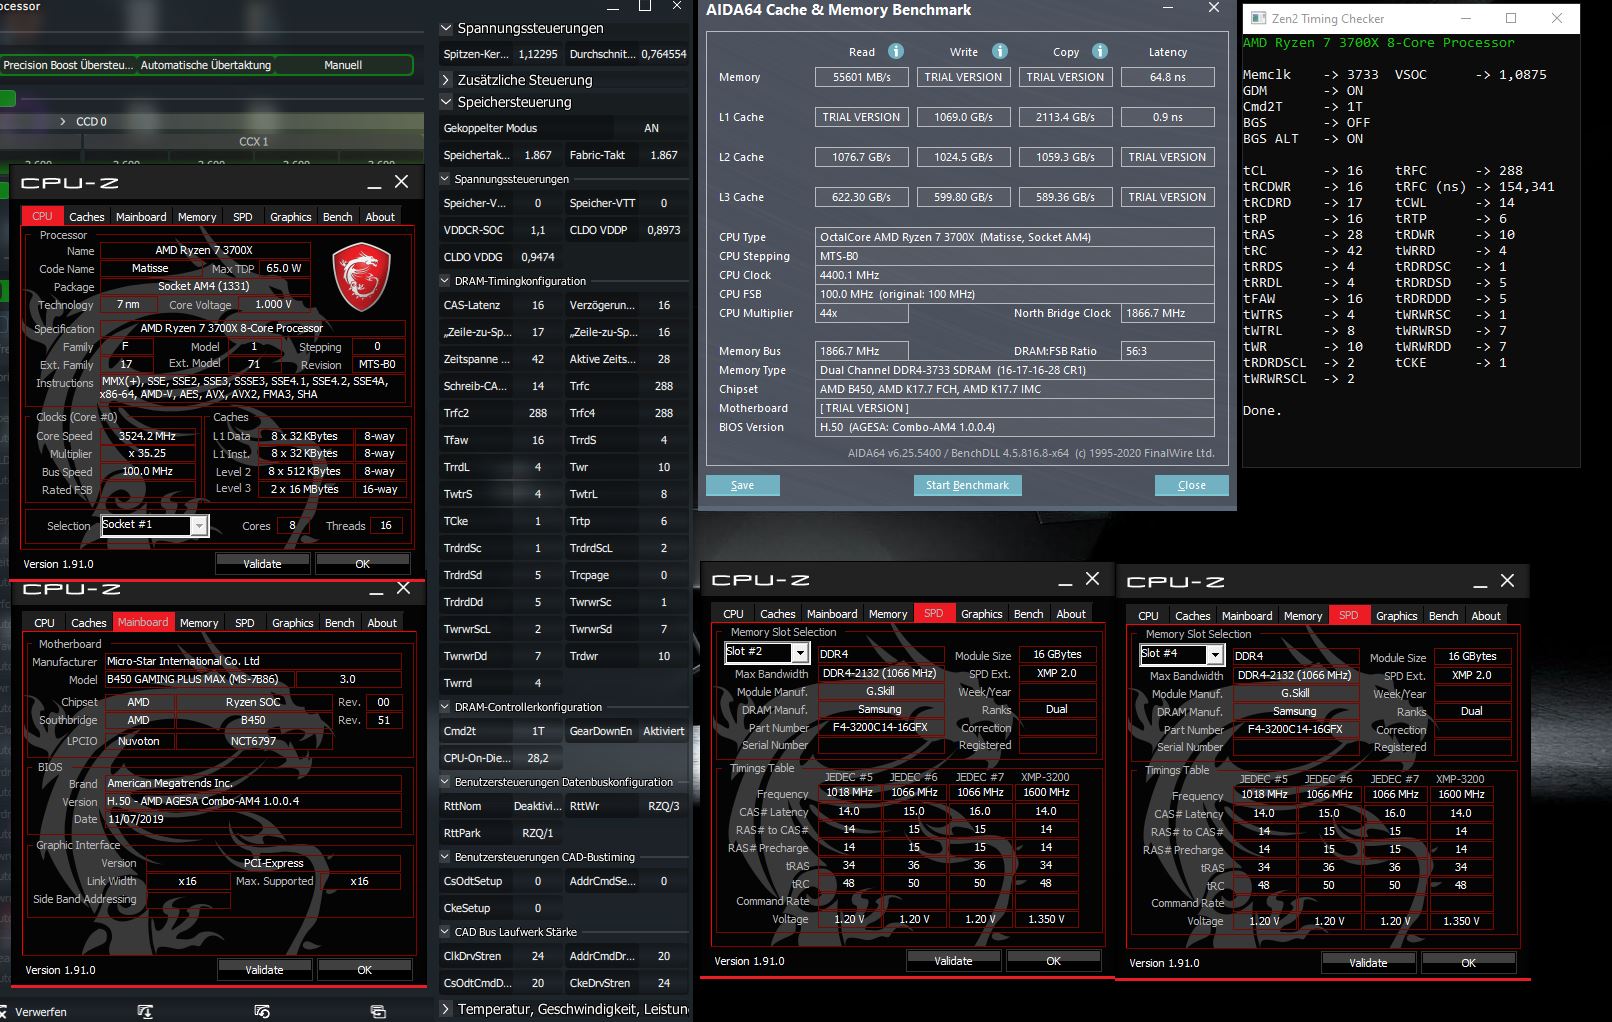This screenshot has width=1612, height=1022.
Task: Click the Memory Type field Dual Channel DDR4-3733
Action: pyautogui.click(x=1017, y=370)
